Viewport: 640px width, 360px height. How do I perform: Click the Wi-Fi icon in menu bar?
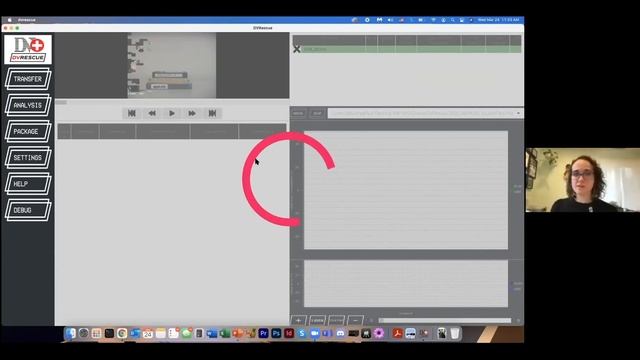(x=433, y=20)
